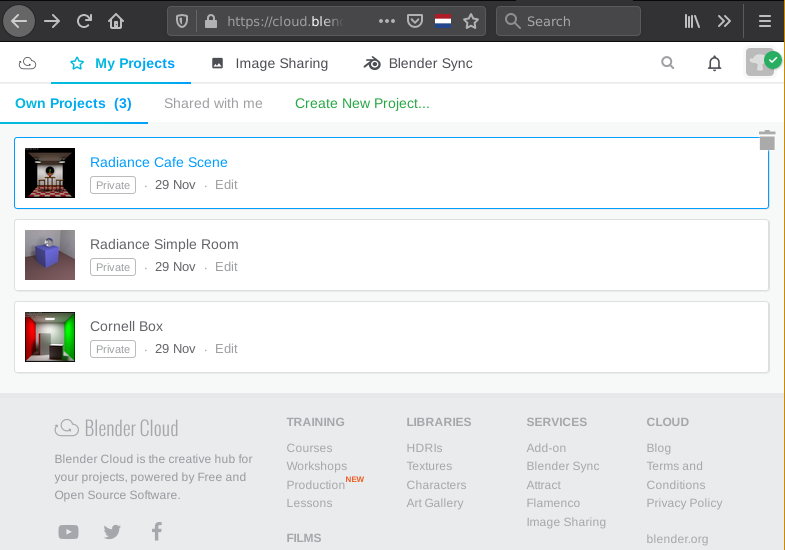This screenshot has height=550, width=785.
Task: Open the My Projects tab
Action: coord(121,63)
